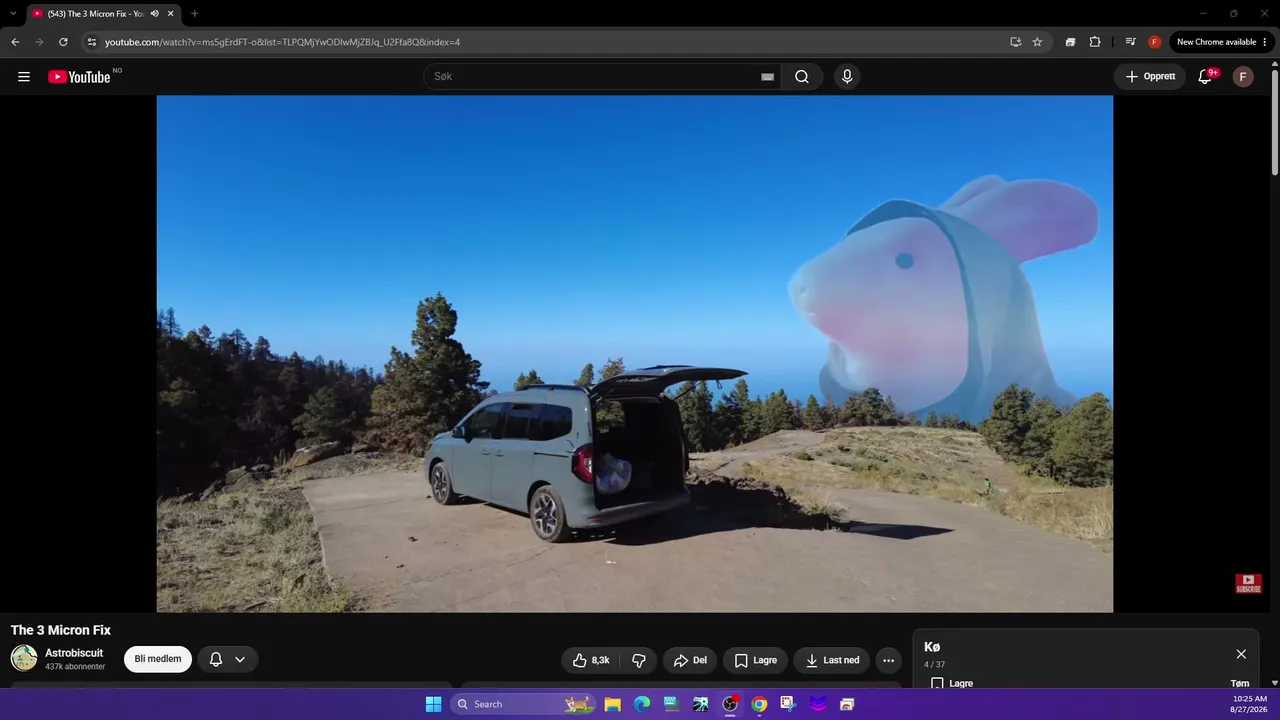This screenshot has width=1280, height=720.
Task: Go to the YouTube home logo
Action: point(79,77)
